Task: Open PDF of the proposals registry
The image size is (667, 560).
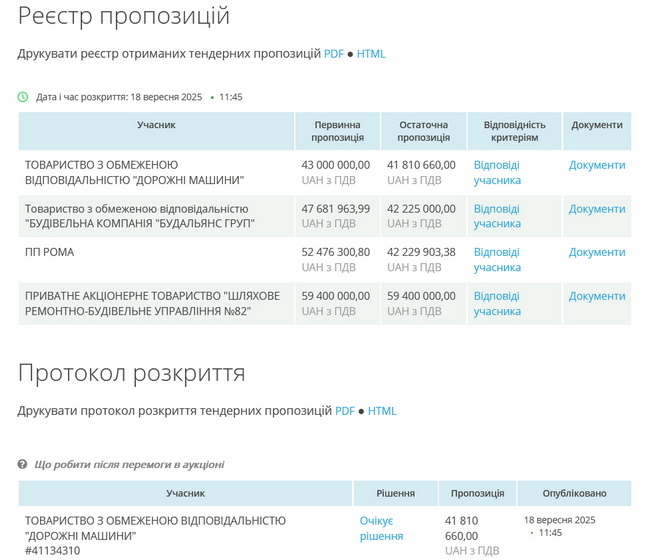Action: [x=334, y=54]
